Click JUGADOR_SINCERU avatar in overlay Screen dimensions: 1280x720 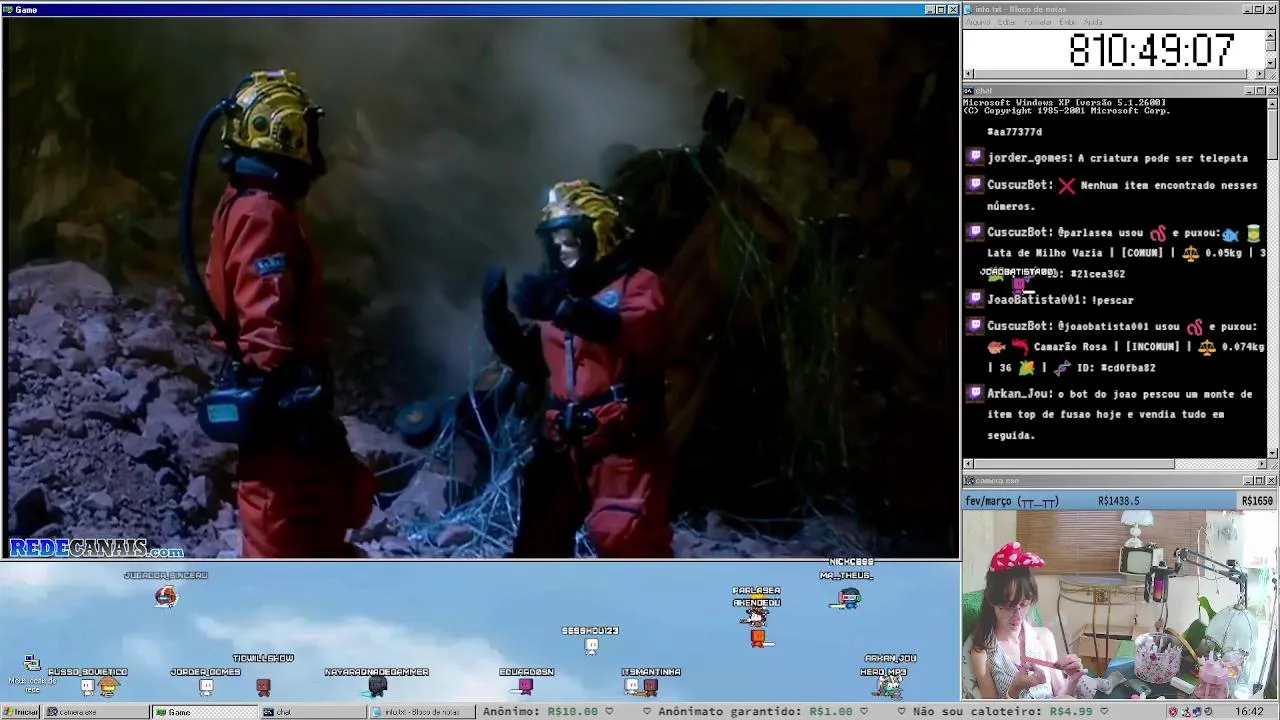166,597
